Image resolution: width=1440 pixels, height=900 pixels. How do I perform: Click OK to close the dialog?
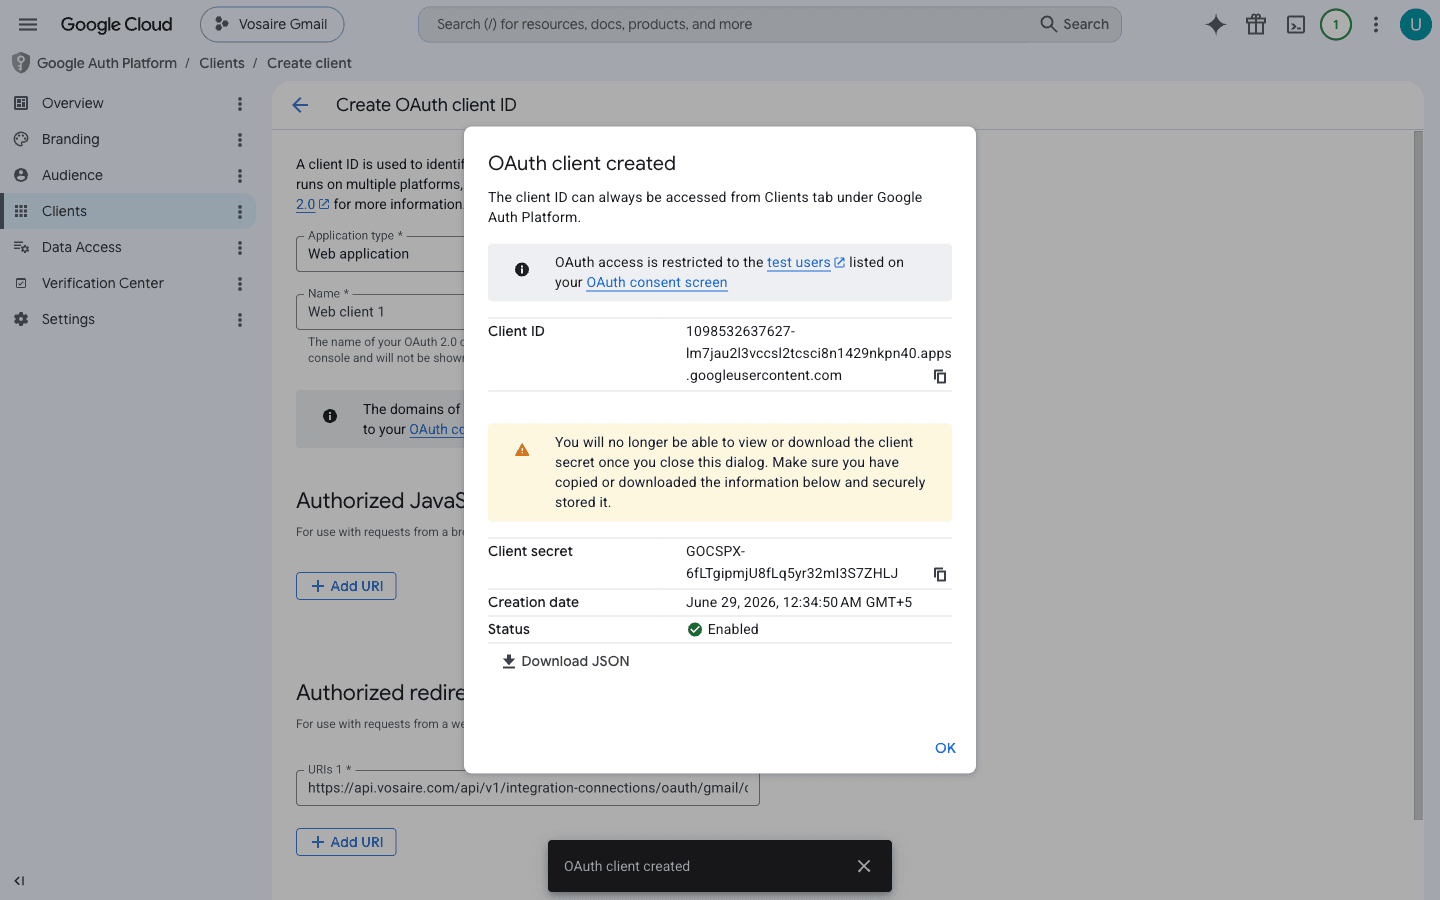click(x=945, y=748)
